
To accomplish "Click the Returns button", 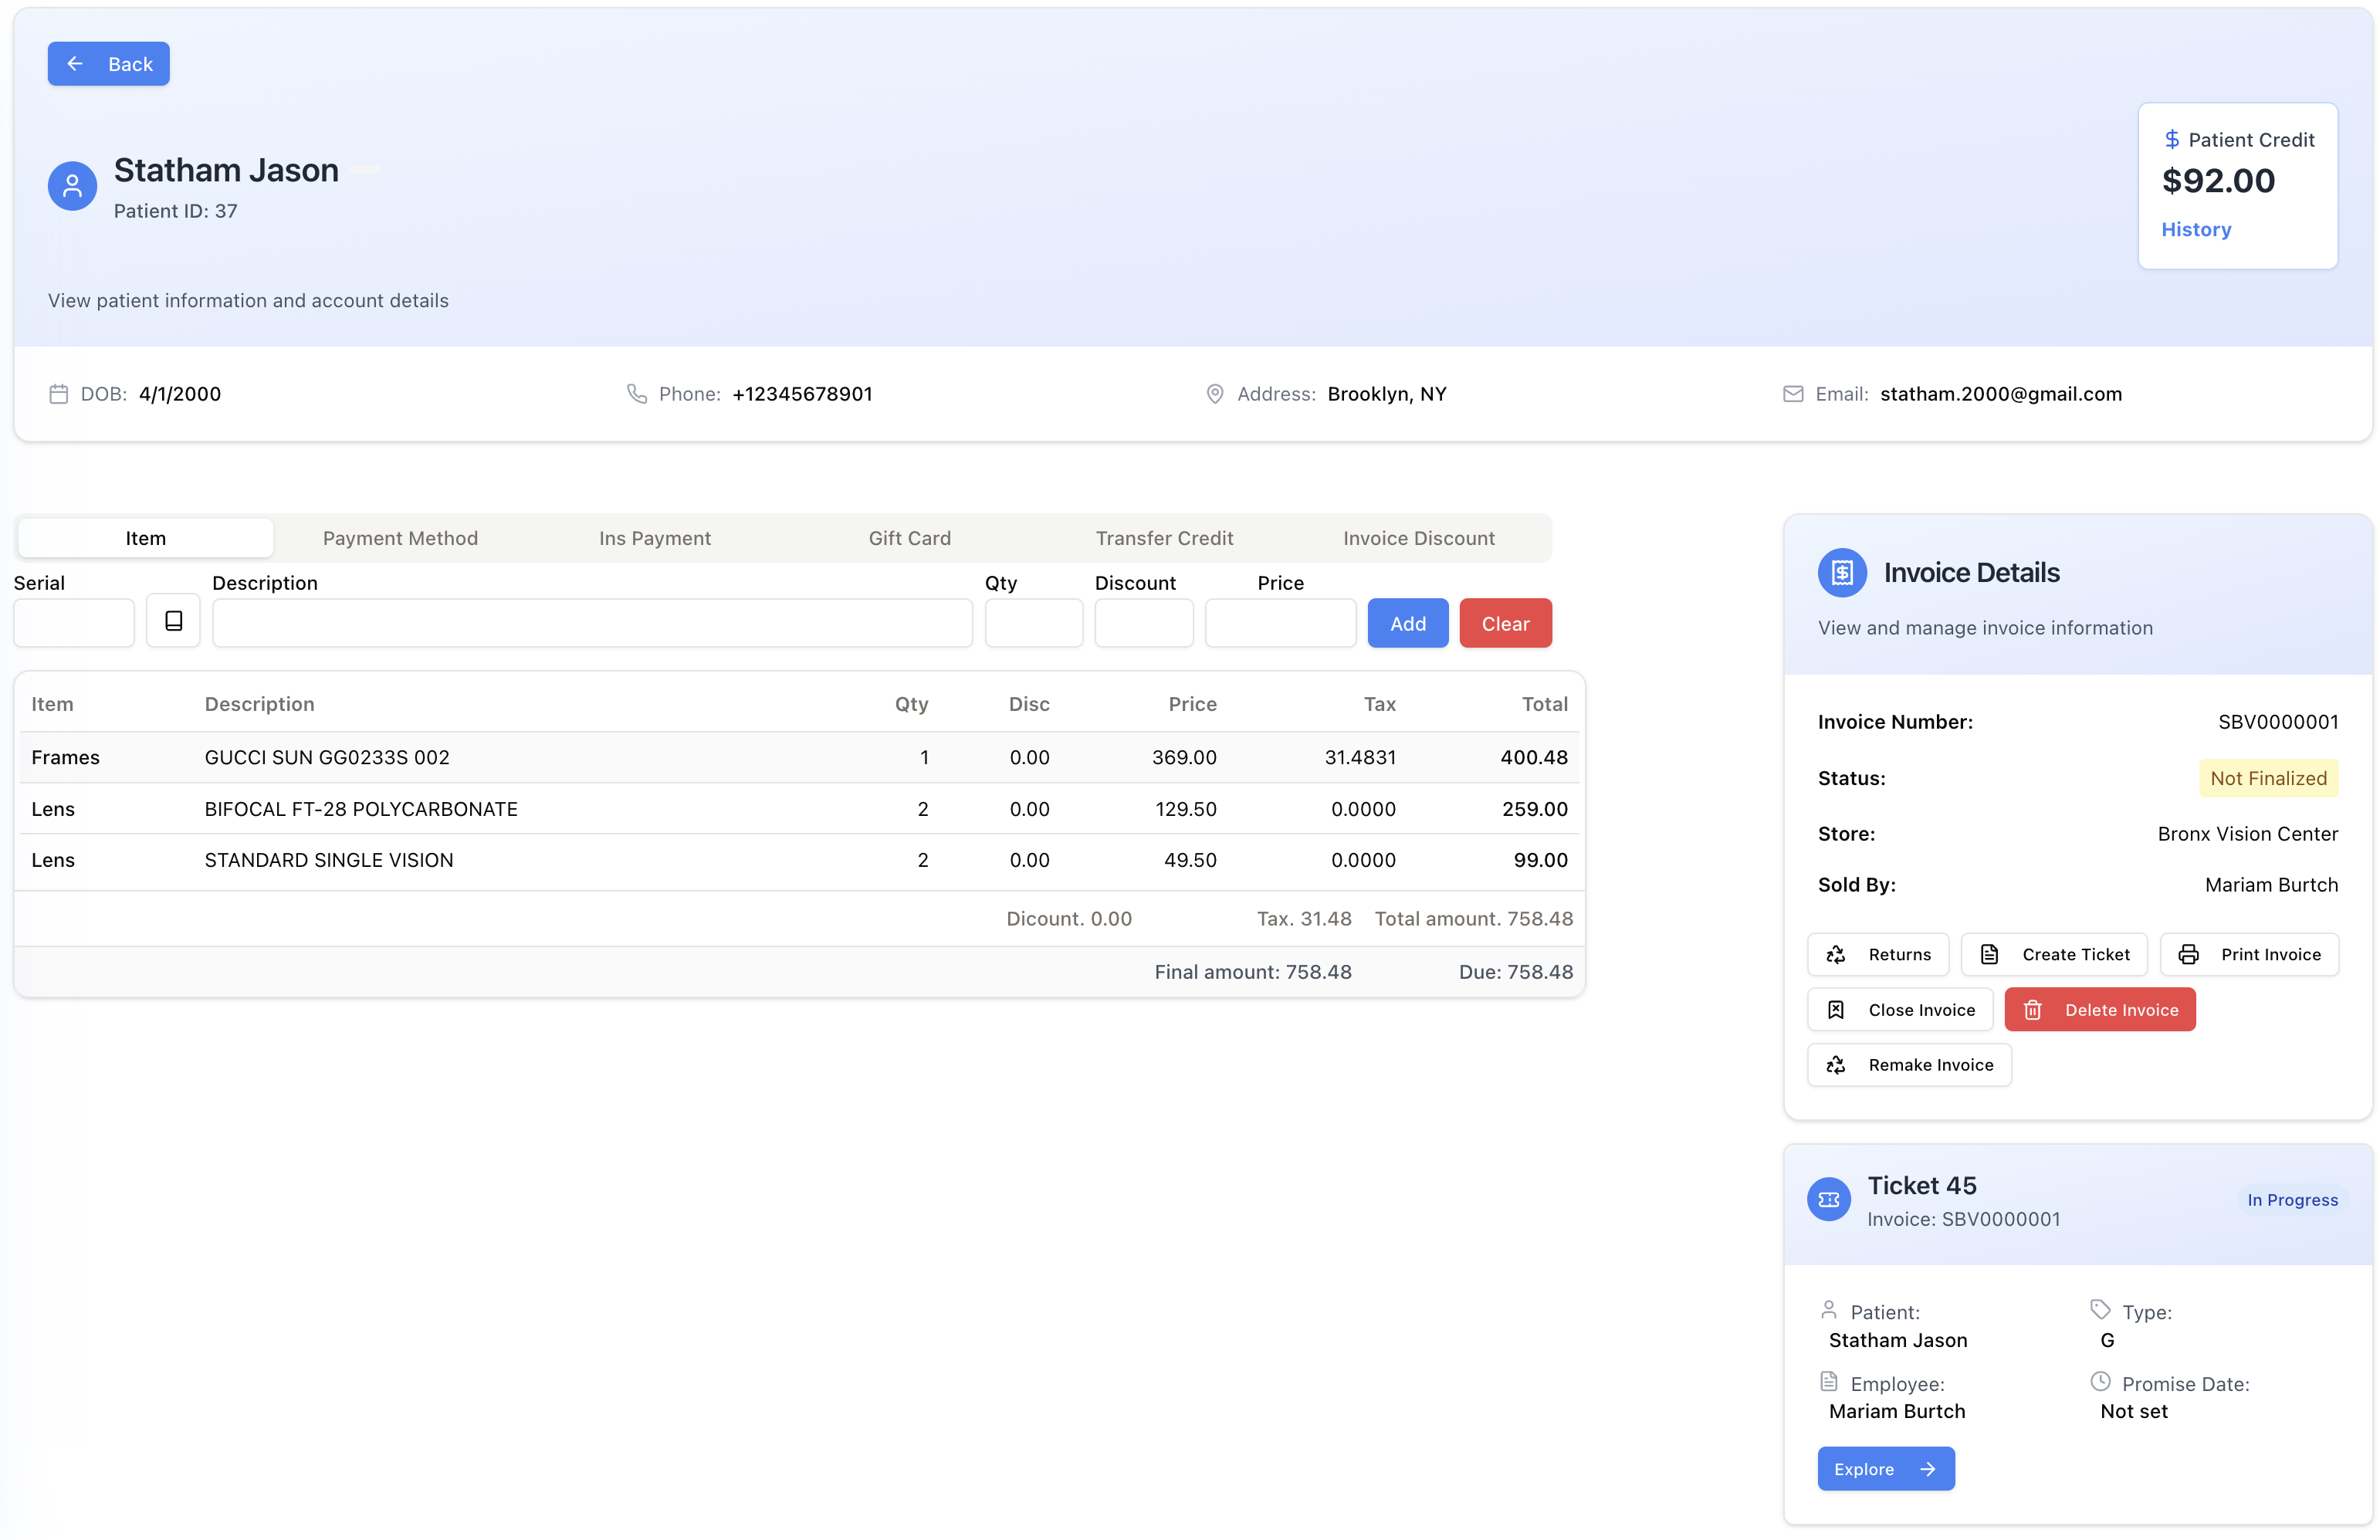I will tap(1877, 954).
